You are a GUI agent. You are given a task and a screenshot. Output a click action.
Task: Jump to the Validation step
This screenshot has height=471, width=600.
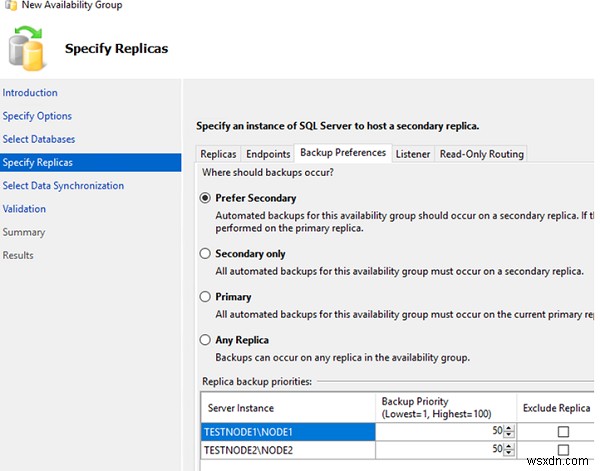pyautogui.click(x=24, y=209)
